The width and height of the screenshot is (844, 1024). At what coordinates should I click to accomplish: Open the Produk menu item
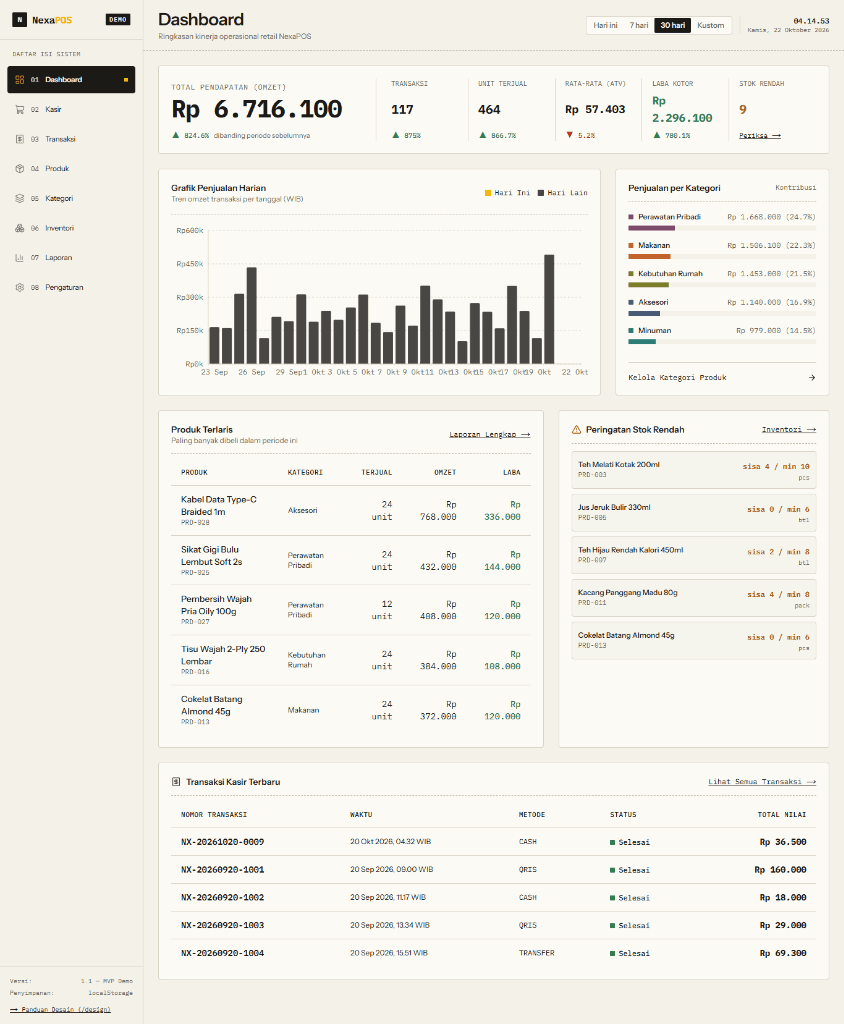click(71, 168)
